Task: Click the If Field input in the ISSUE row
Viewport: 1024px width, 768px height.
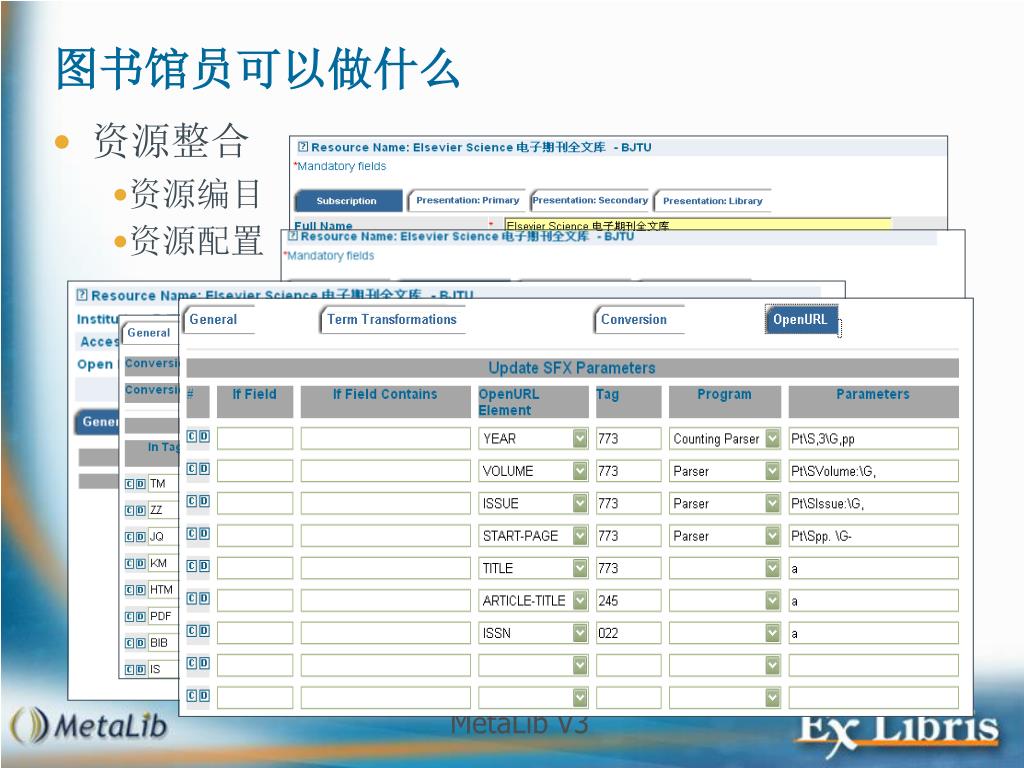Action: click(x=255, y=503)
